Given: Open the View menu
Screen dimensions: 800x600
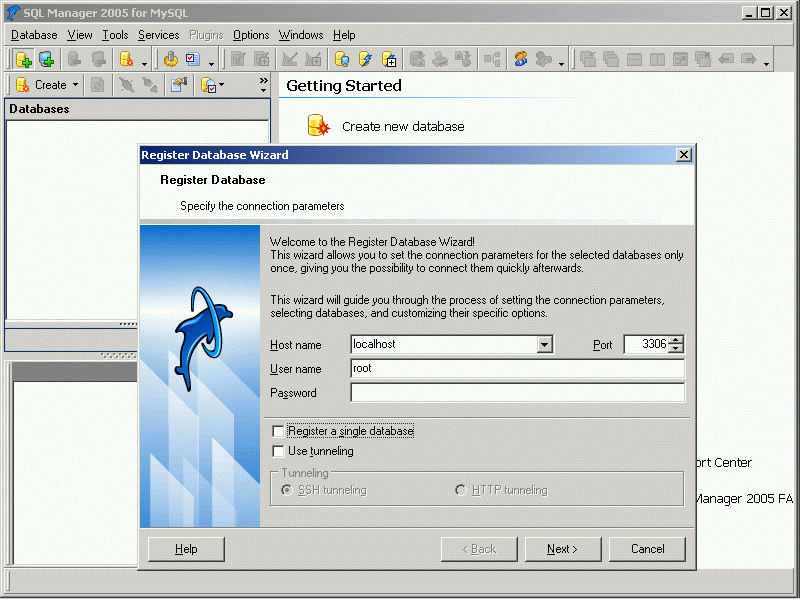Looking at the screenshot, I should [80, 35].
